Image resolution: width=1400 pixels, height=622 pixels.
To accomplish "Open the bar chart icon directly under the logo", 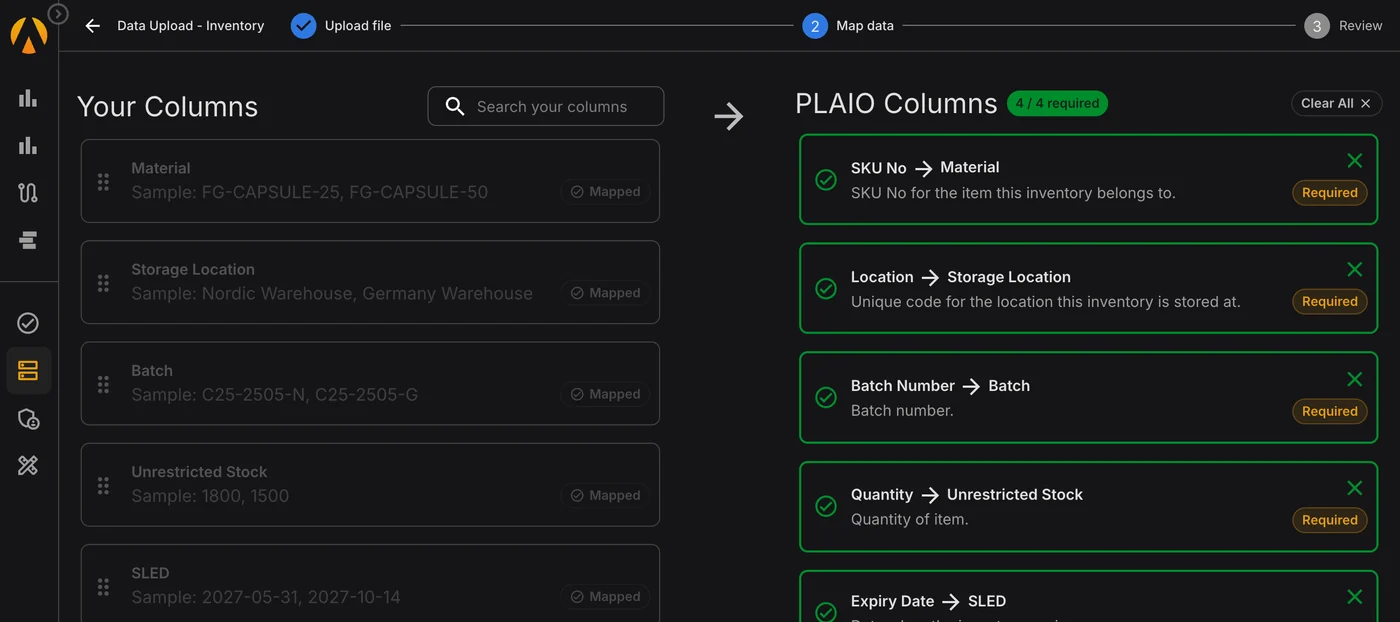I will pyautogui.click(x=28, y=98).
